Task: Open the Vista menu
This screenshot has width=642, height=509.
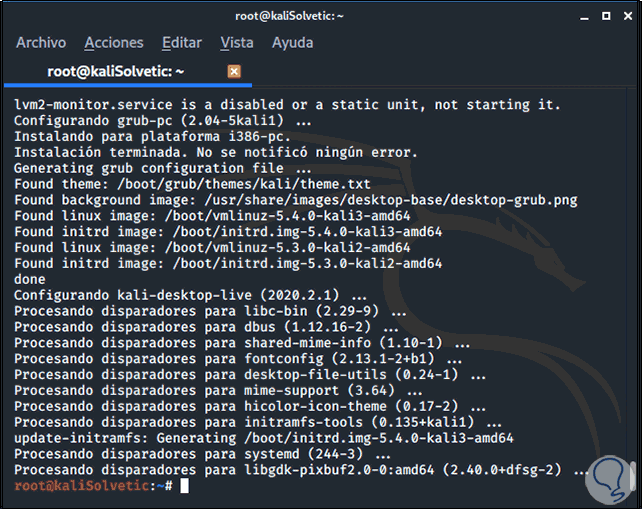Action: (237, 43)
